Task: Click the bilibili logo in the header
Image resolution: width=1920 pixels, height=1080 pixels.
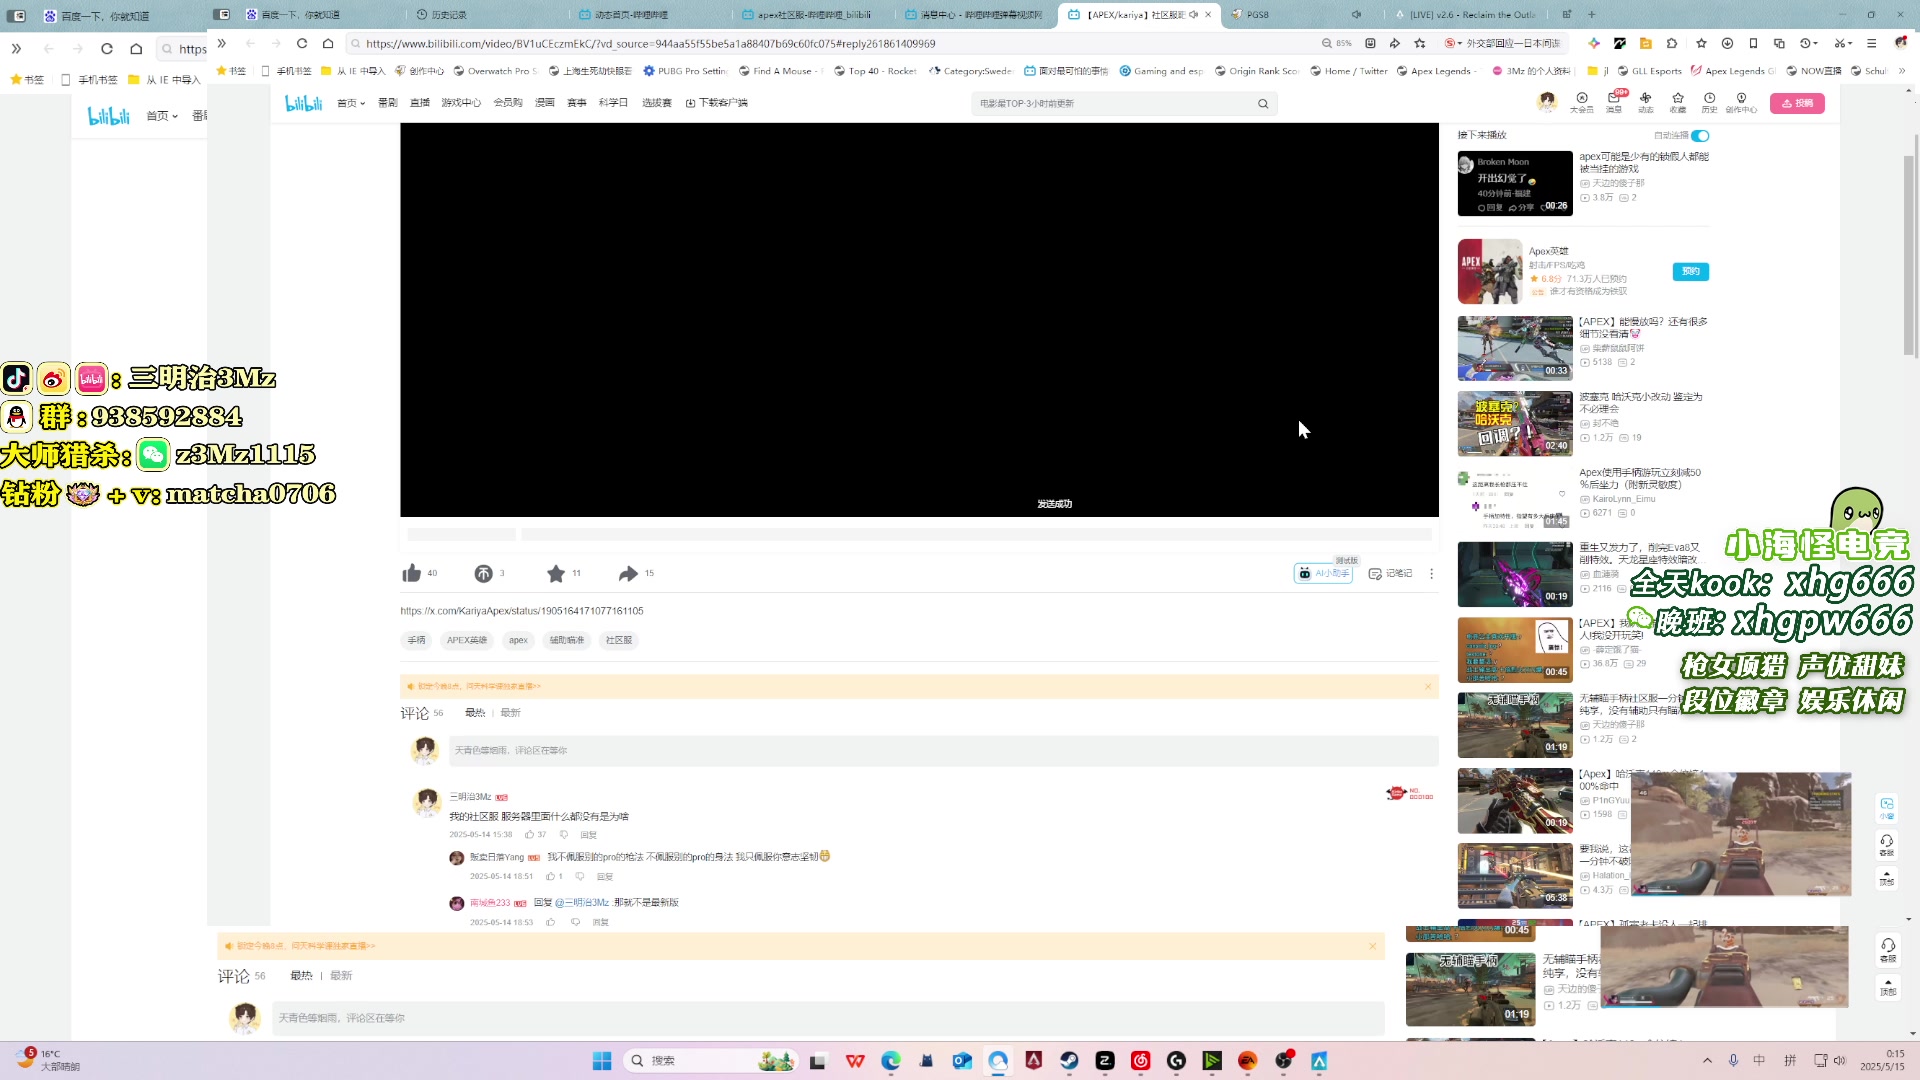Action: pyautogui.click(x=304, y=103)
